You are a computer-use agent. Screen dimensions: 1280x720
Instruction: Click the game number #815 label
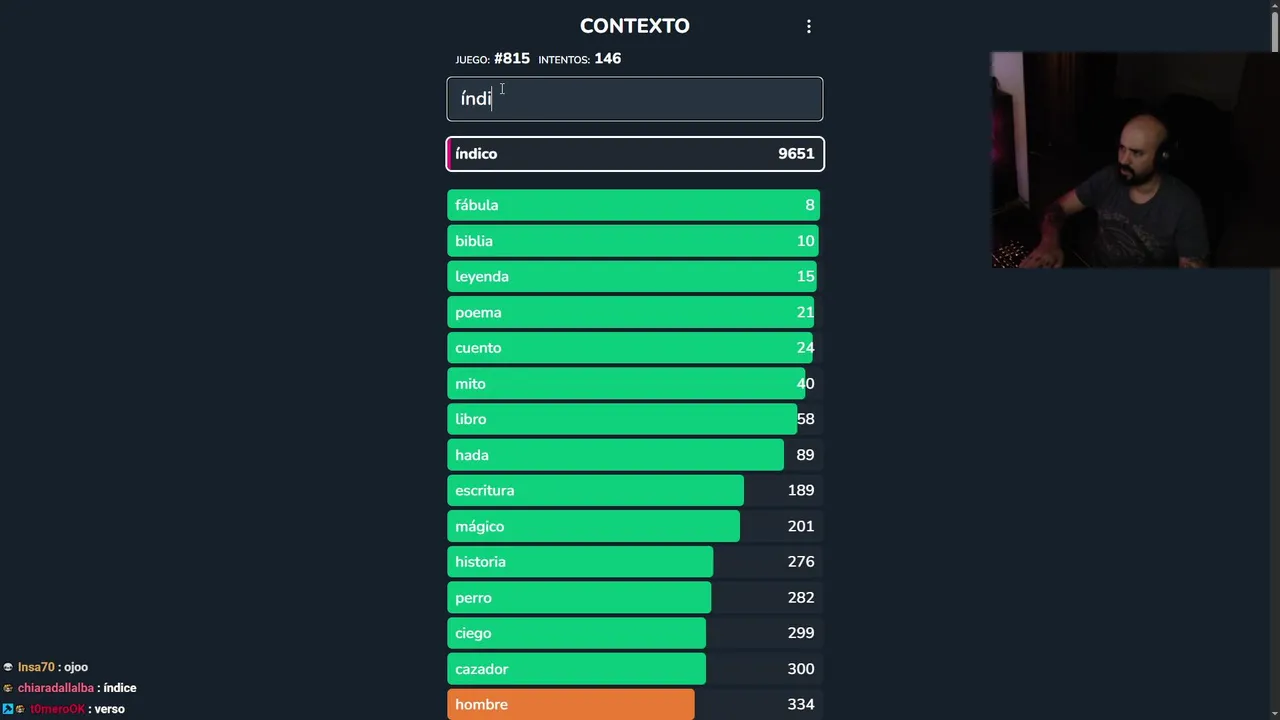(511, 59)
